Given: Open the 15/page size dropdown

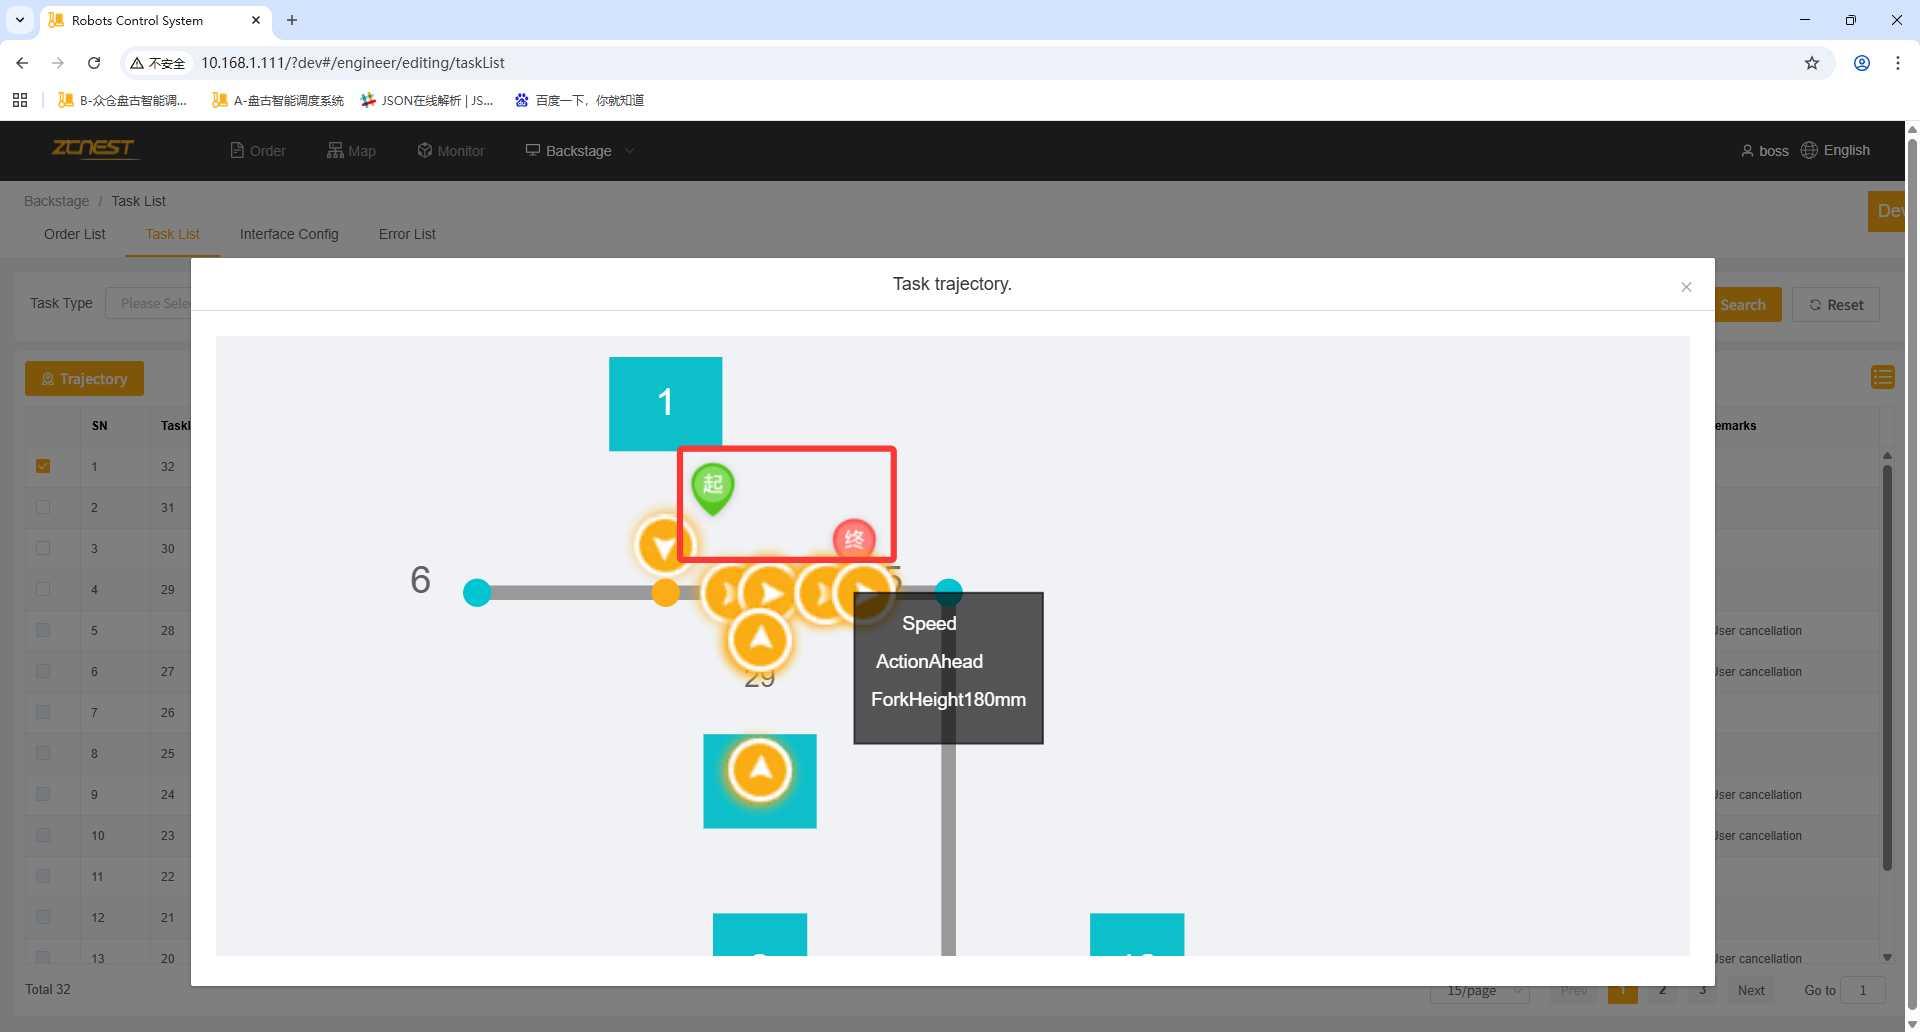Looking at the screenshot, I should click(1482, 990).
